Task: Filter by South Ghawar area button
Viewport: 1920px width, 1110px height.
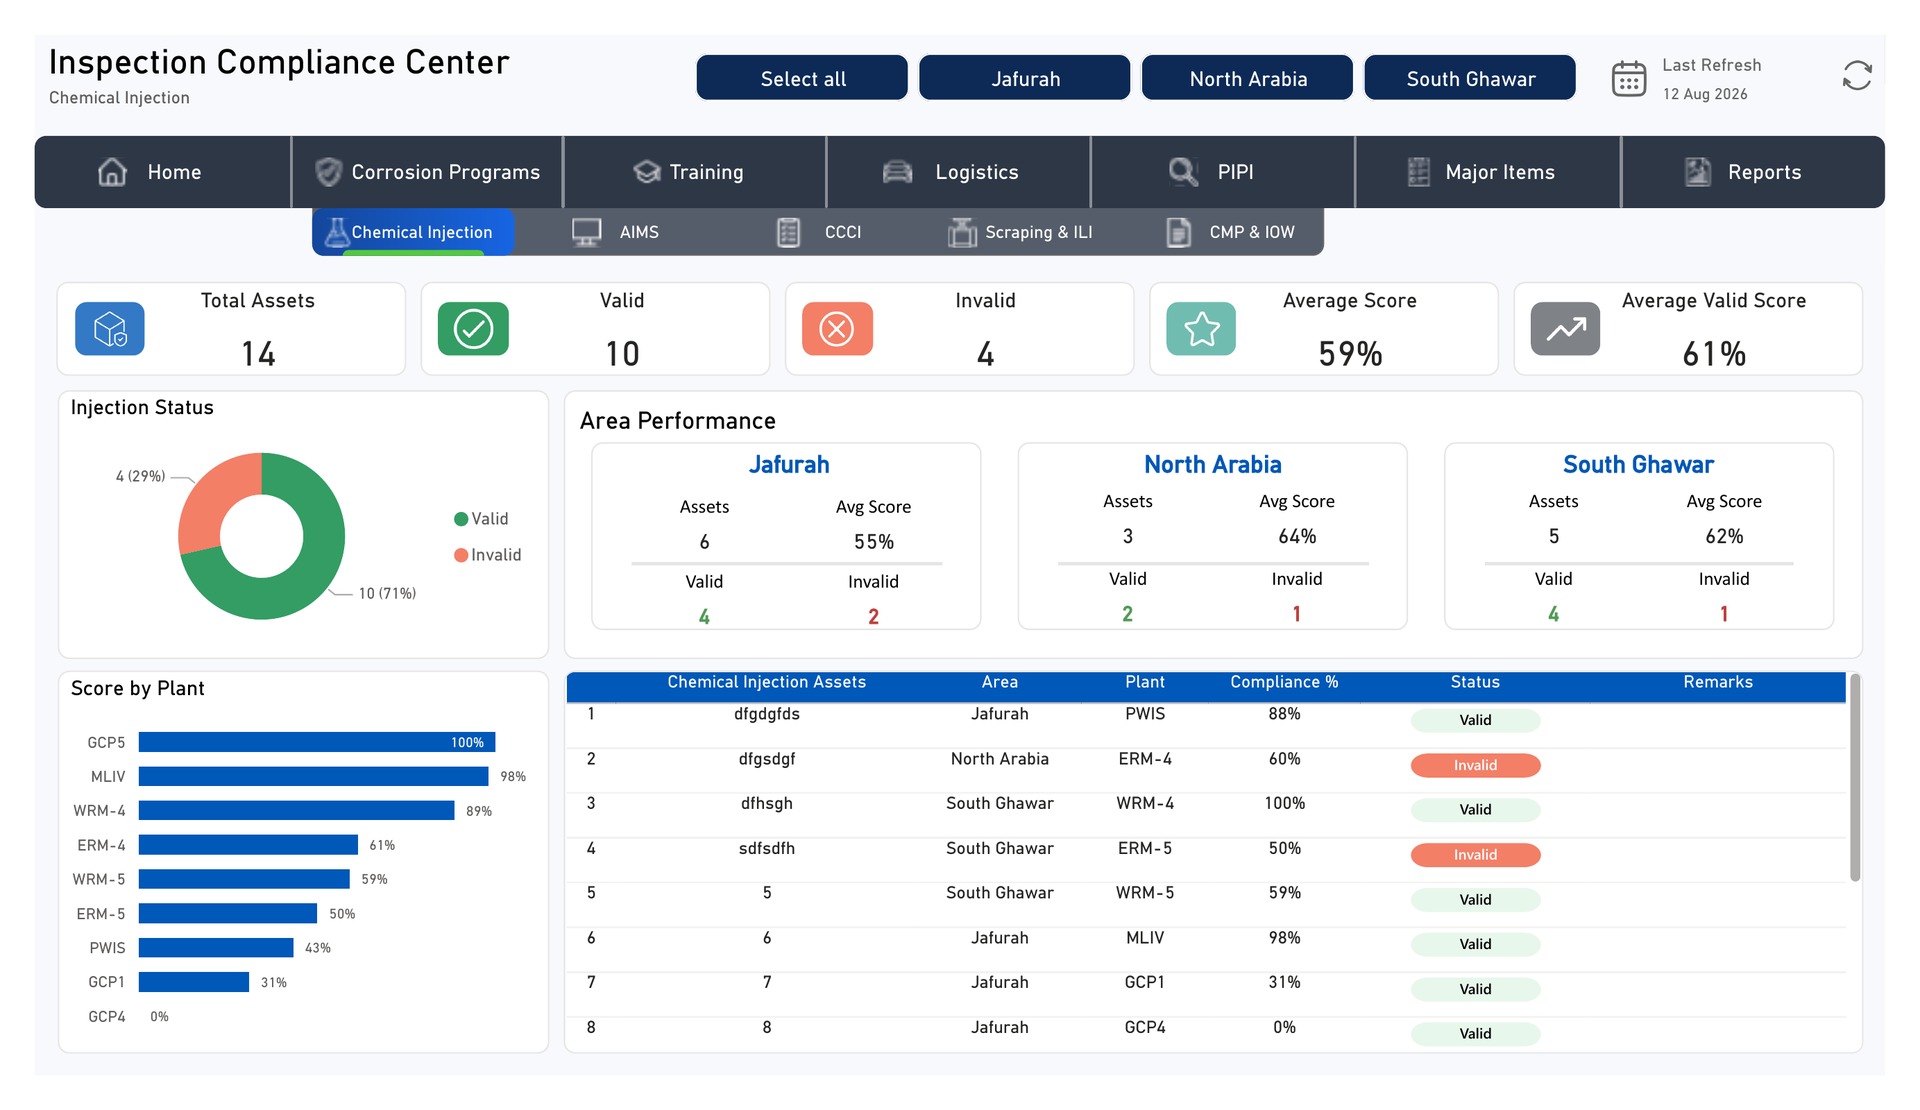Action: click(1470, 78)
